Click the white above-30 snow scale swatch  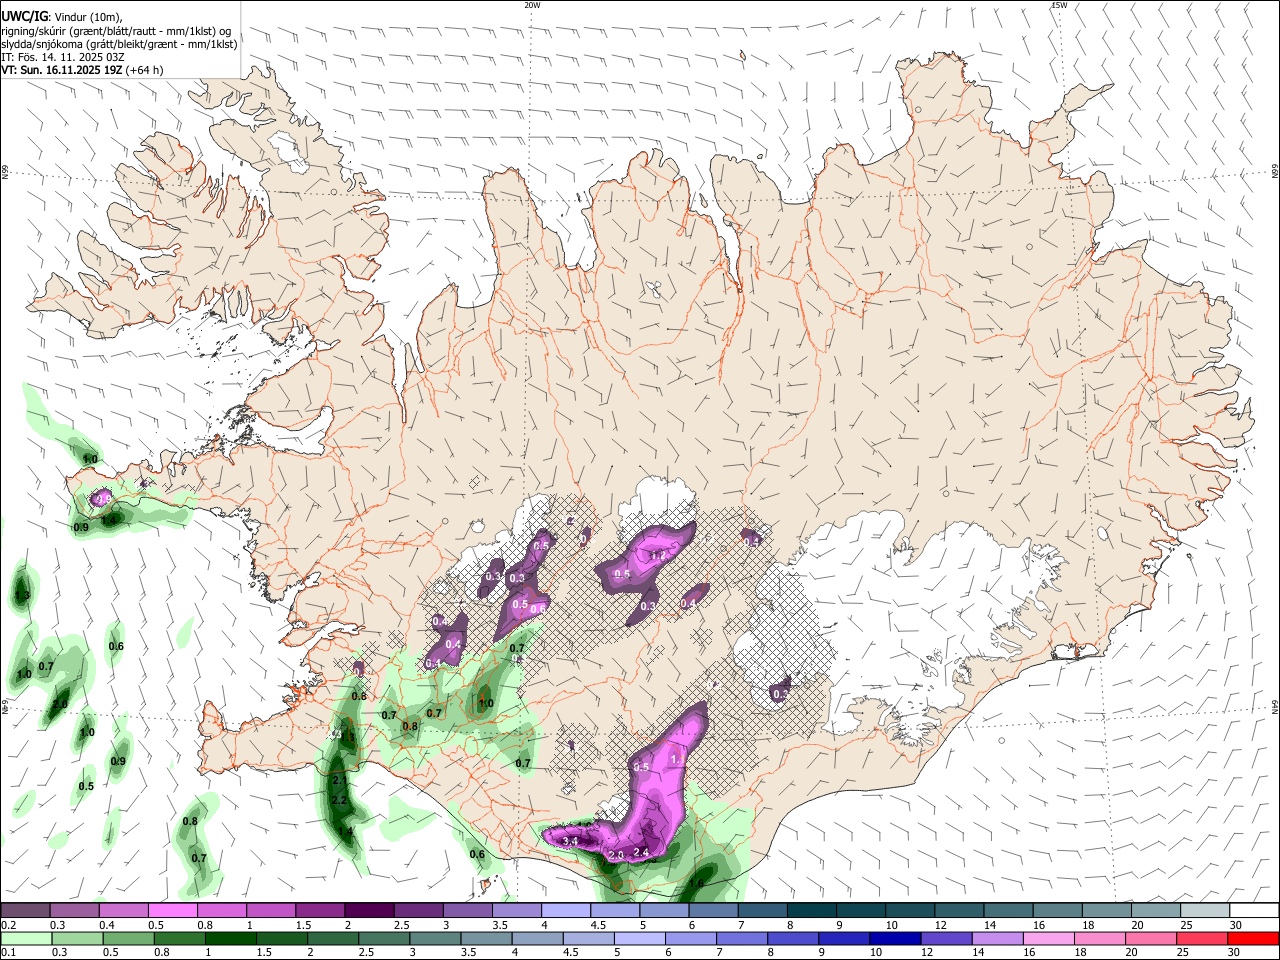point(1255,910)
